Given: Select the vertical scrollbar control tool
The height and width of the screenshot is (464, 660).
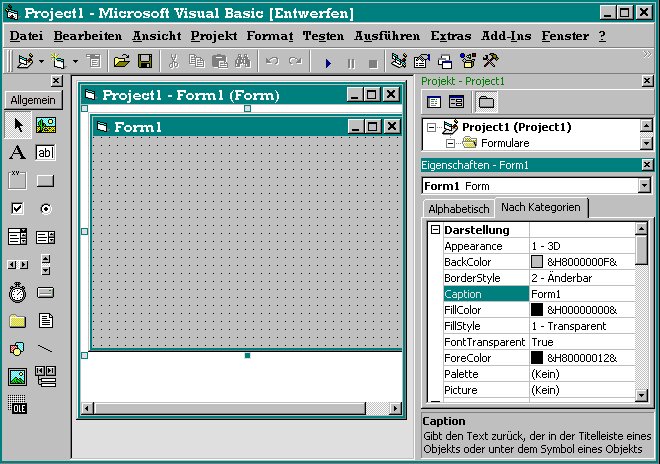Looking at the screenshot, I should point(46,264).
